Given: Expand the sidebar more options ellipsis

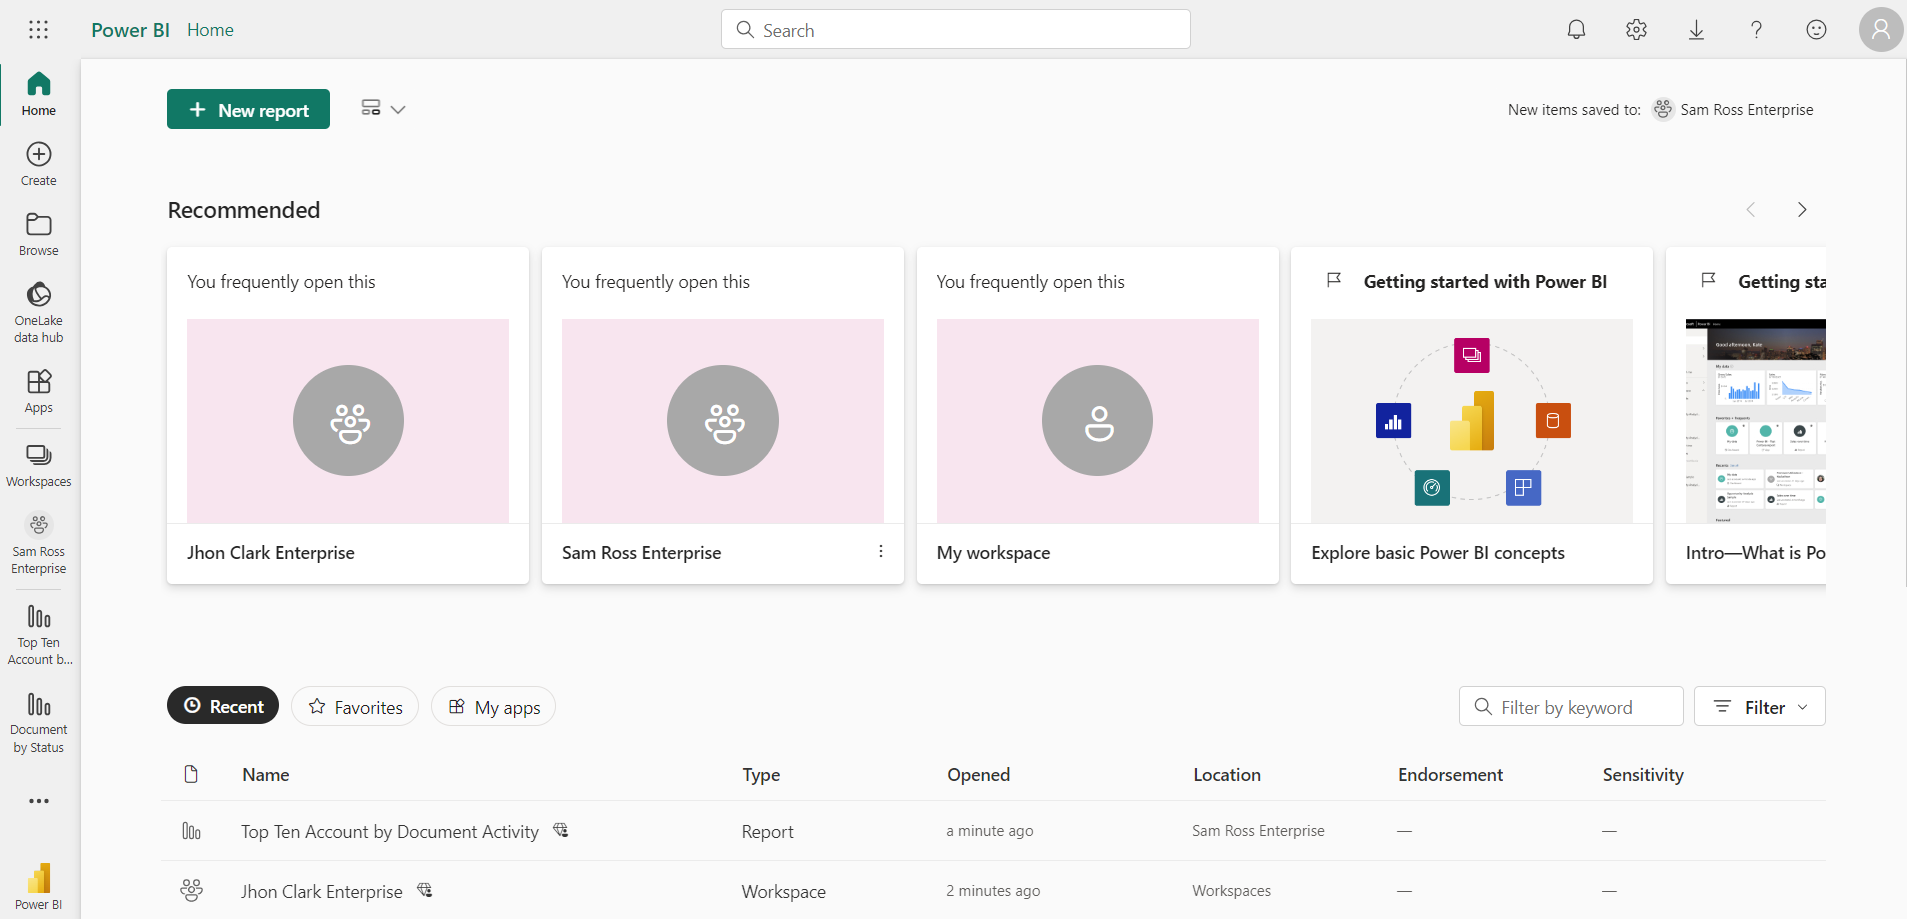Looking at the screenshot, I should (39, 801).
